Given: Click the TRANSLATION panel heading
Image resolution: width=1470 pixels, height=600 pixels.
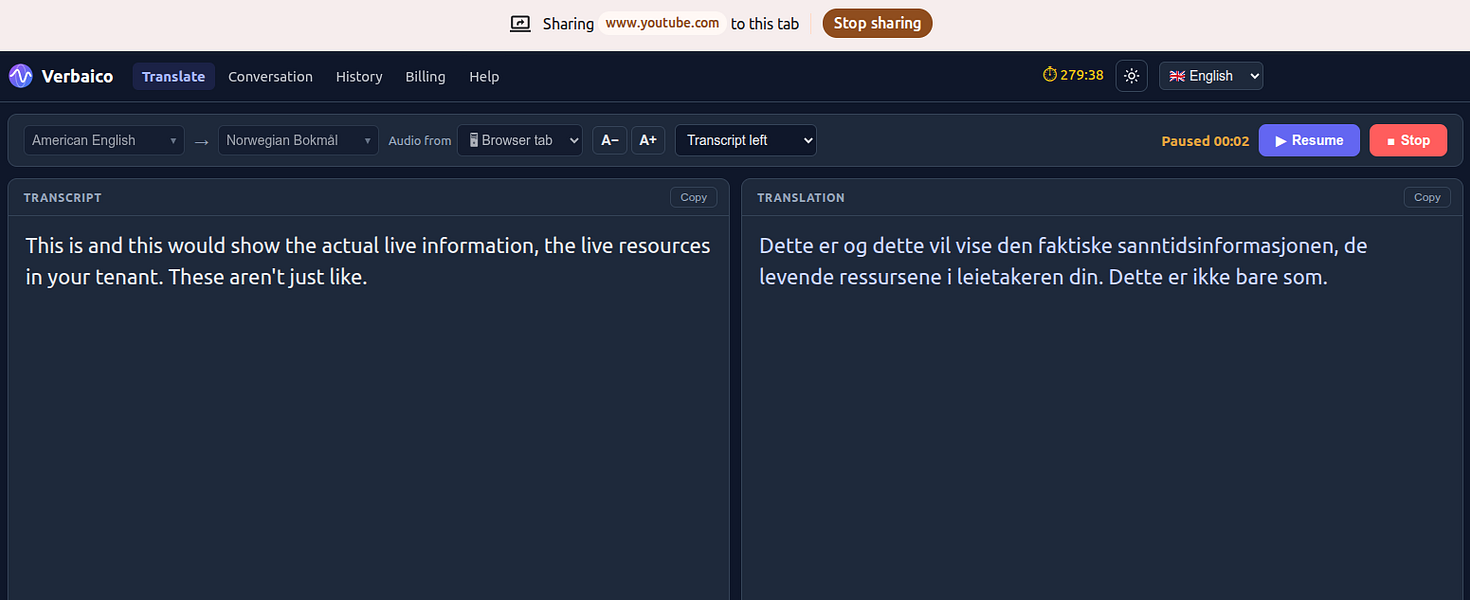Looking at the screenshot, I should coord(801,198).
